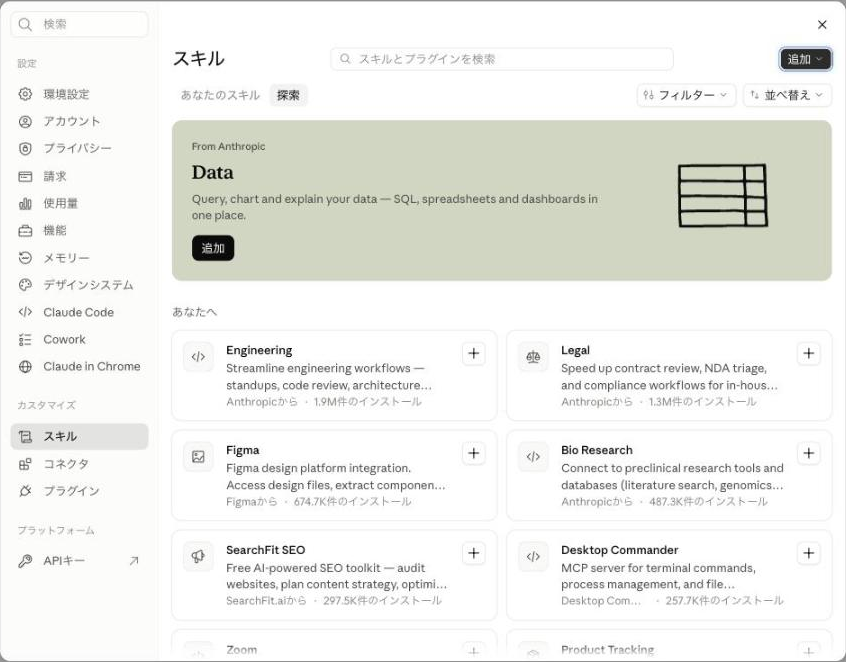The width and height of the screenshot is (846, 662).
Task: Click the "674.7K件のインストール" text
Action: tap(352, 502)
